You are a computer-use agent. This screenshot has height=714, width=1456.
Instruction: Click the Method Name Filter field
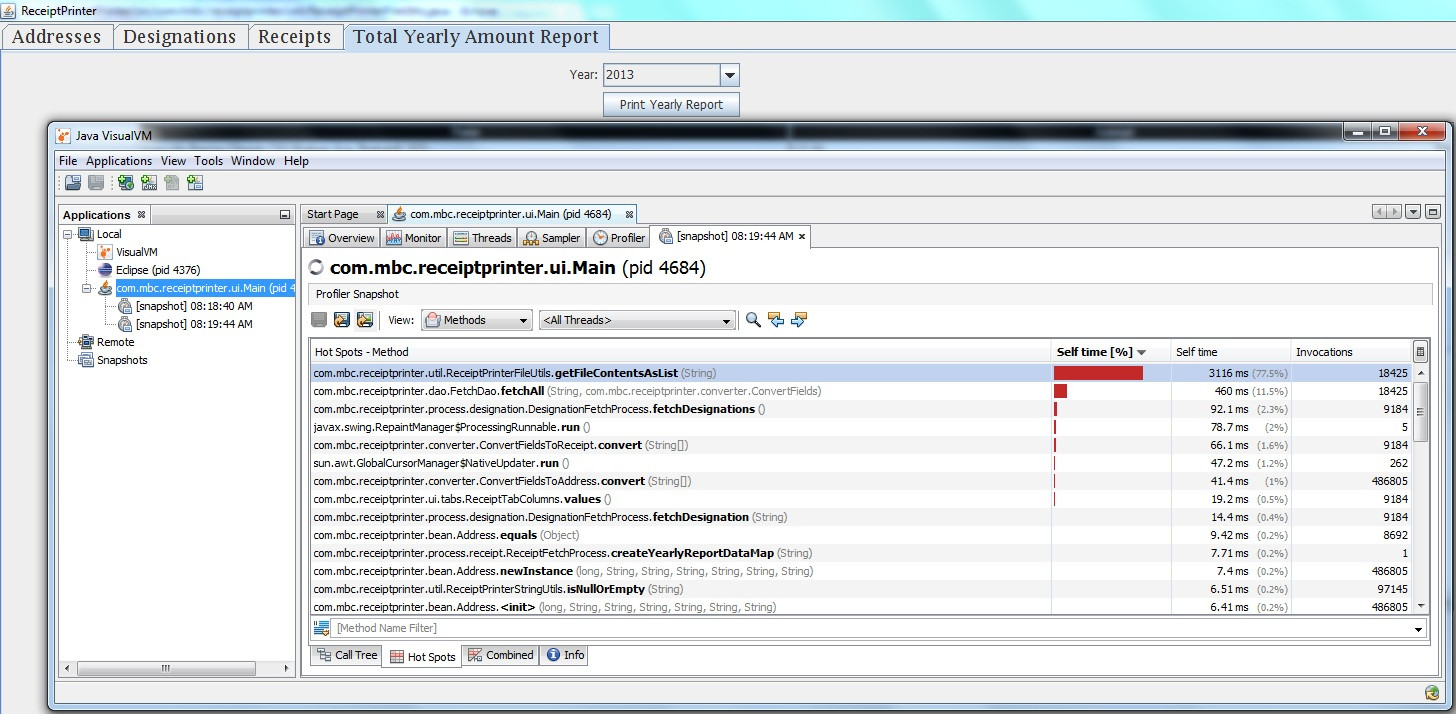click(x=871, y=629)
